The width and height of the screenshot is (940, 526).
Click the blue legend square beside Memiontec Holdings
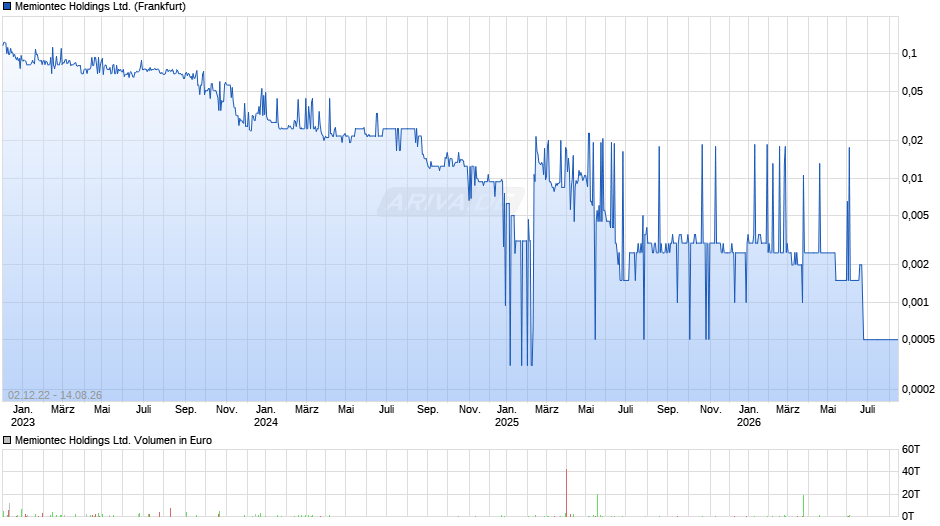[x=7, y=7]
